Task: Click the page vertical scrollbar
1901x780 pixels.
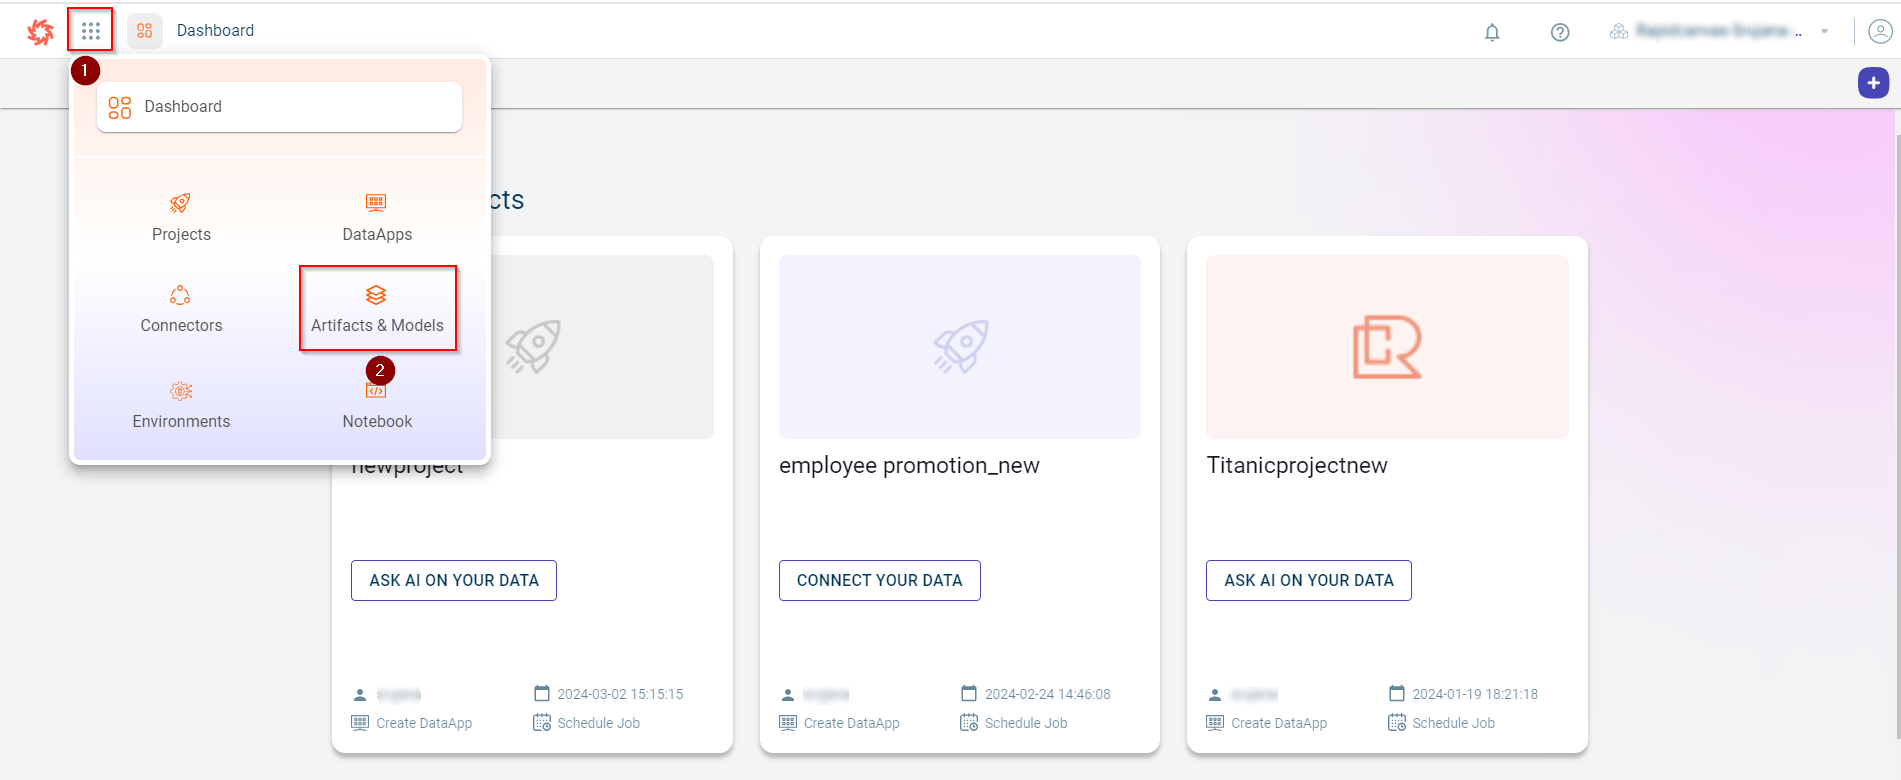Action: [x=1896, y=400]
